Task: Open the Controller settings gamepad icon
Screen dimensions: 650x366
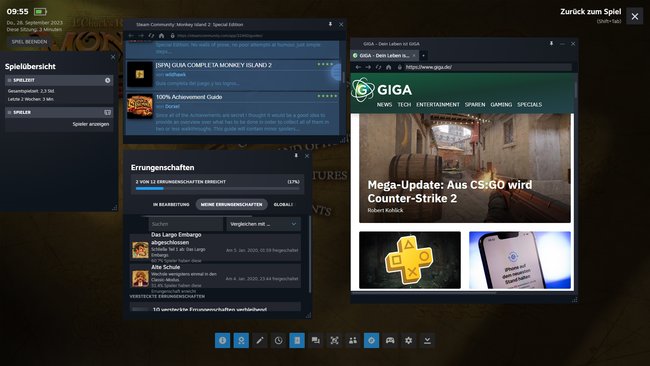Action: coord(390,340)
